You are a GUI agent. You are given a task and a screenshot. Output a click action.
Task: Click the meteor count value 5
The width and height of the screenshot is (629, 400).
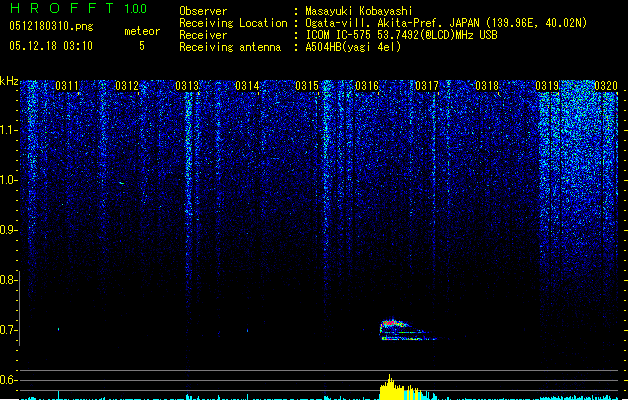tap(142, 46)
